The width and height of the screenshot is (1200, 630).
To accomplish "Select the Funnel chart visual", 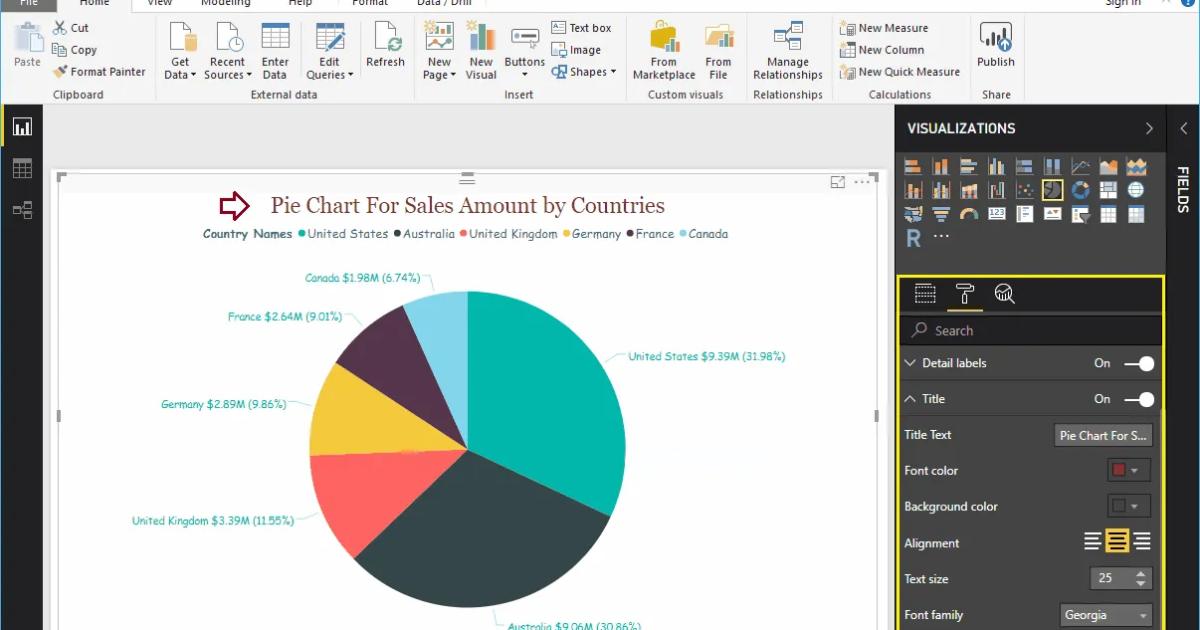I will 941,214.
